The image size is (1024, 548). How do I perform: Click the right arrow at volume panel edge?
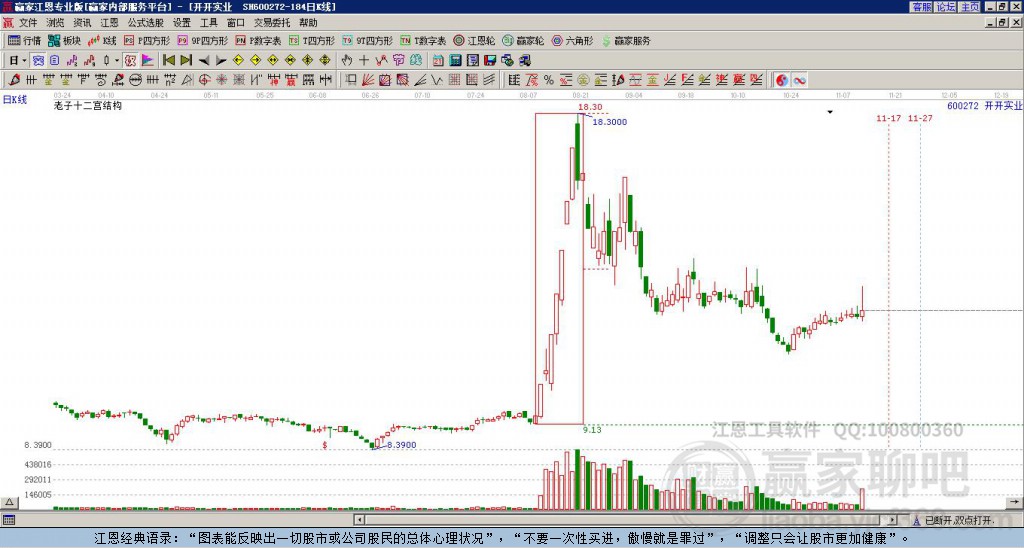click(x=1014, y=502)
